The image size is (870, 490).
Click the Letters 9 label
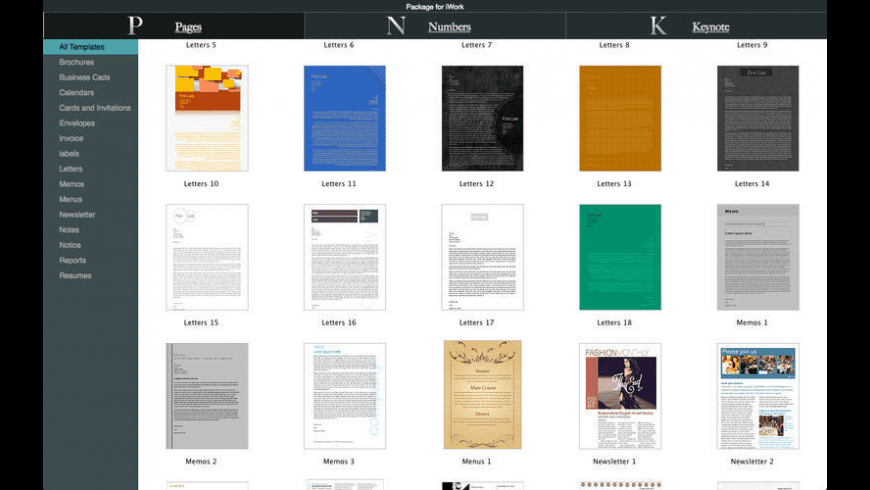pos(752,45)
